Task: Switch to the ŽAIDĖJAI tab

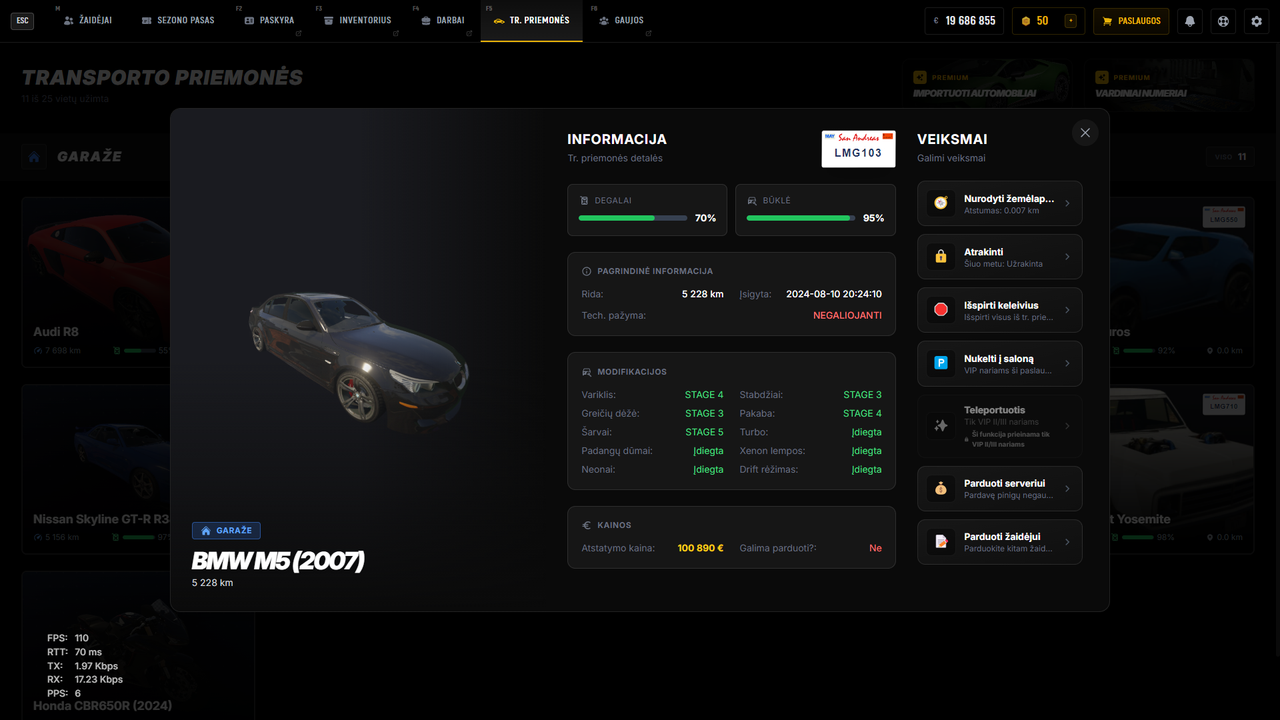Action: click(88, 20)
